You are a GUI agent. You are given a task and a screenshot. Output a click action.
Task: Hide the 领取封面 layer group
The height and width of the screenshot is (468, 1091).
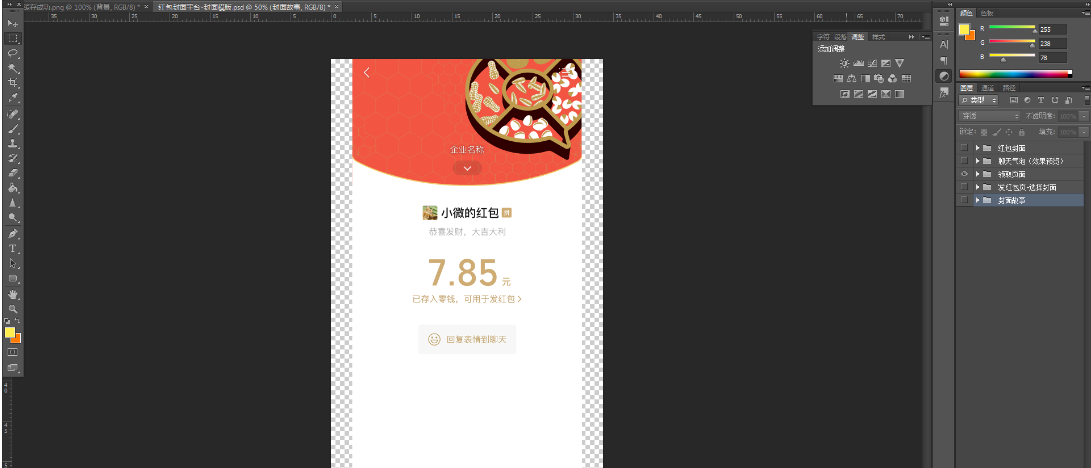coord(963,174)
